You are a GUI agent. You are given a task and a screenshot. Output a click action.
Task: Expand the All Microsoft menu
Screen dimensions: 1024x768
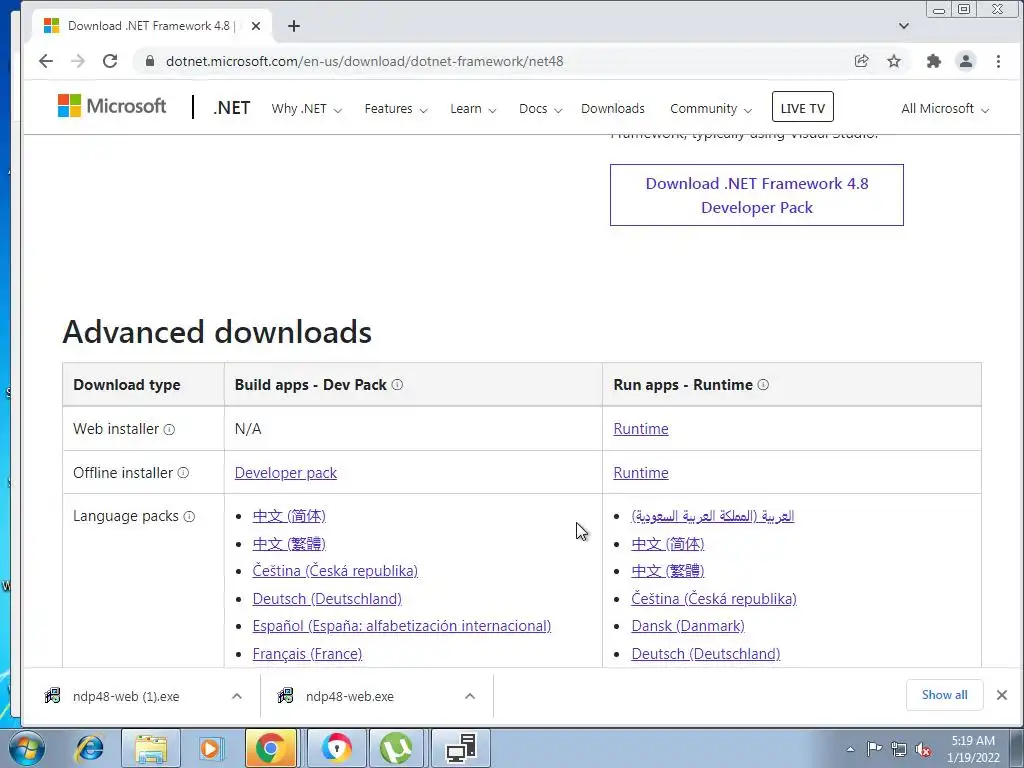[945, 109]
